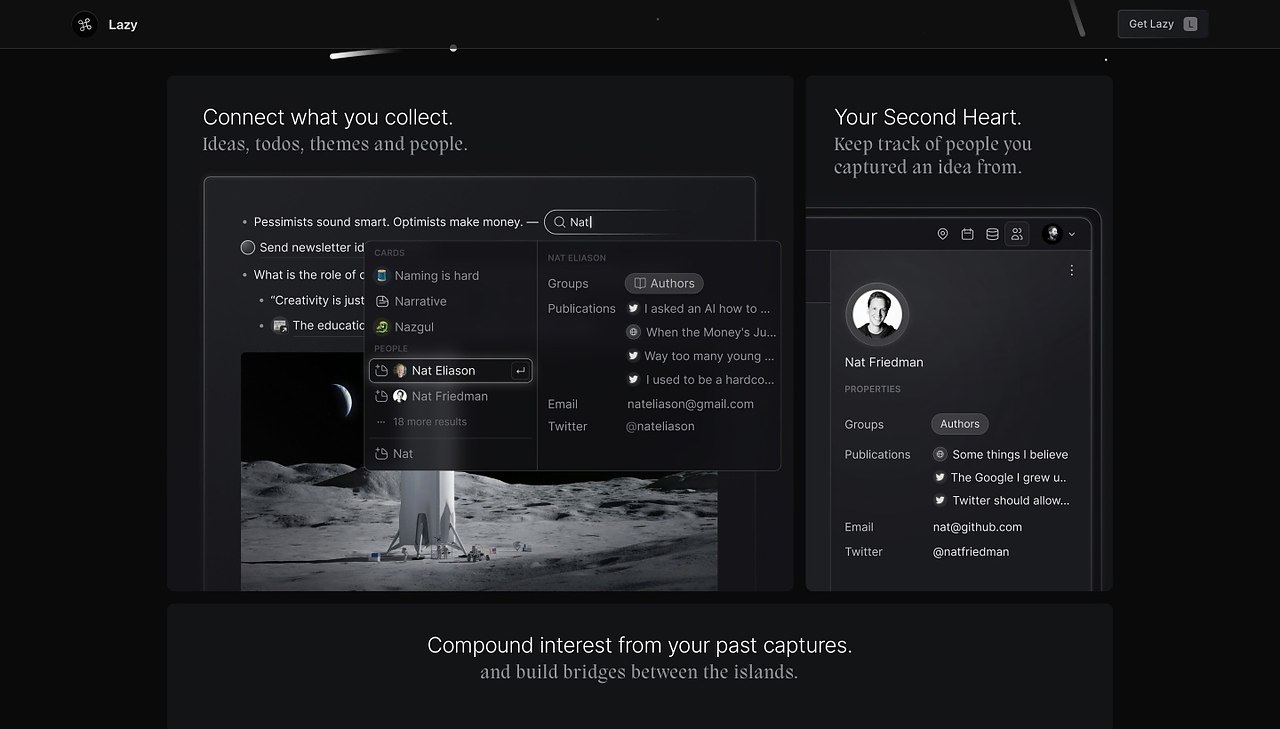1280x729 pixels.
Task: Check the 'Send newsletter' todo circle
Action: (248, 247)
